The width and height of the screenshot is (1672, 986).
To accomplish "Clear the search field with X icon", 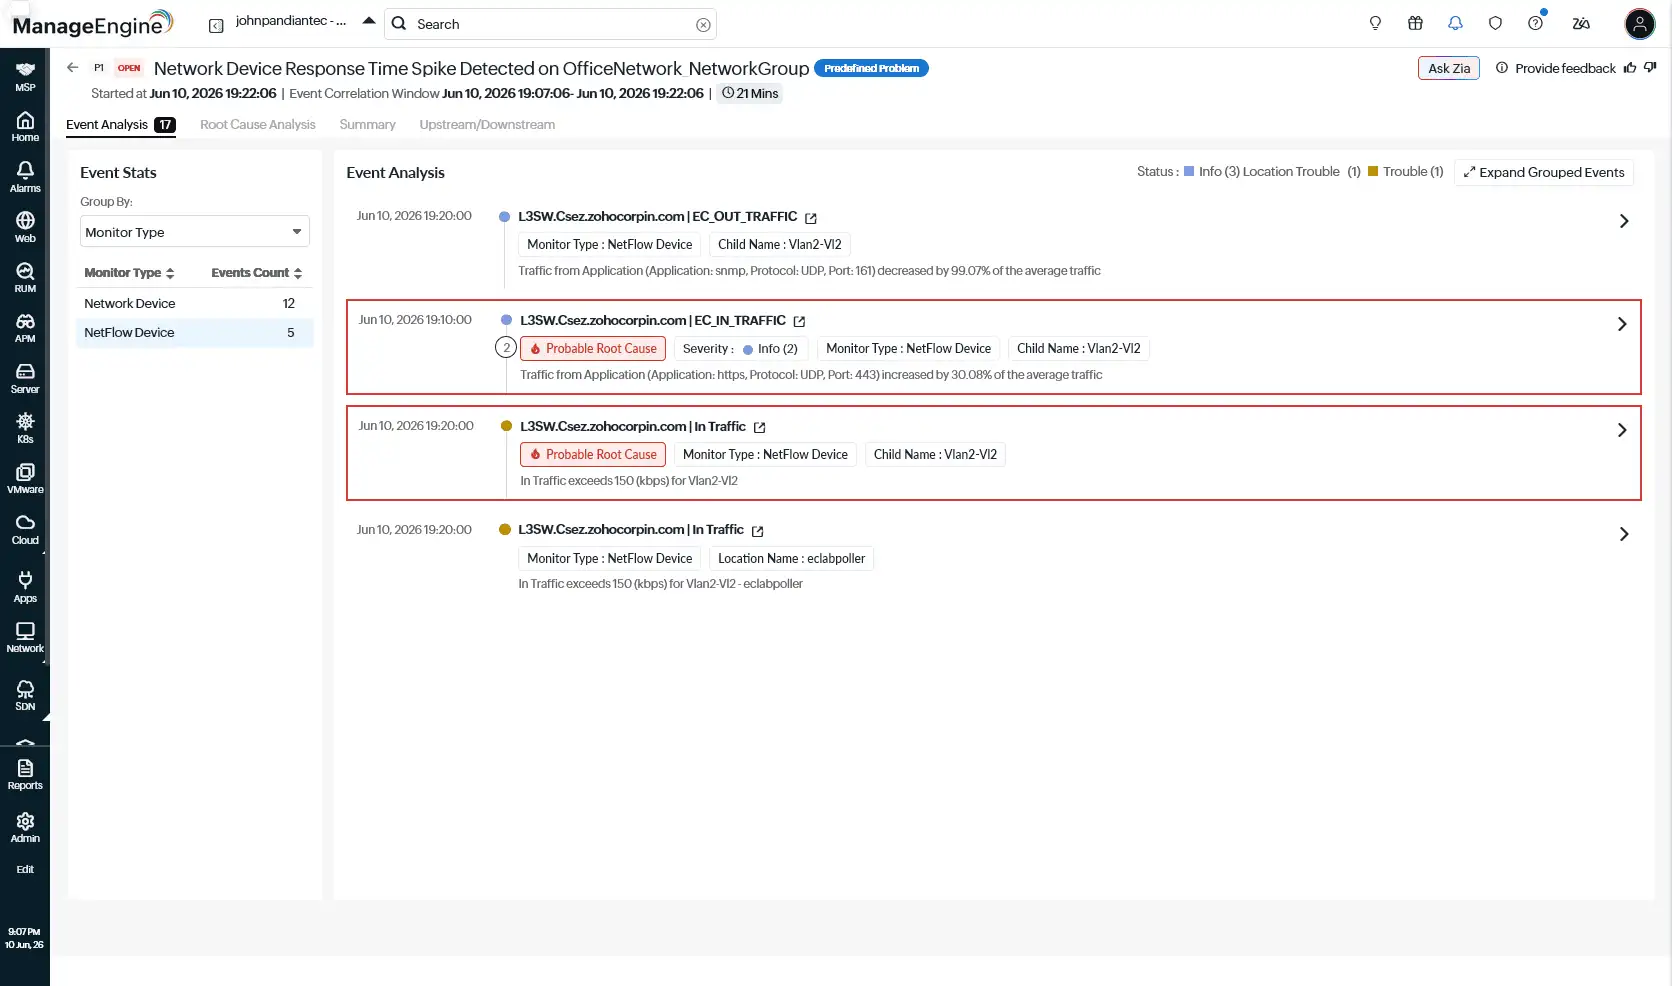I will (x=703, y=25).
